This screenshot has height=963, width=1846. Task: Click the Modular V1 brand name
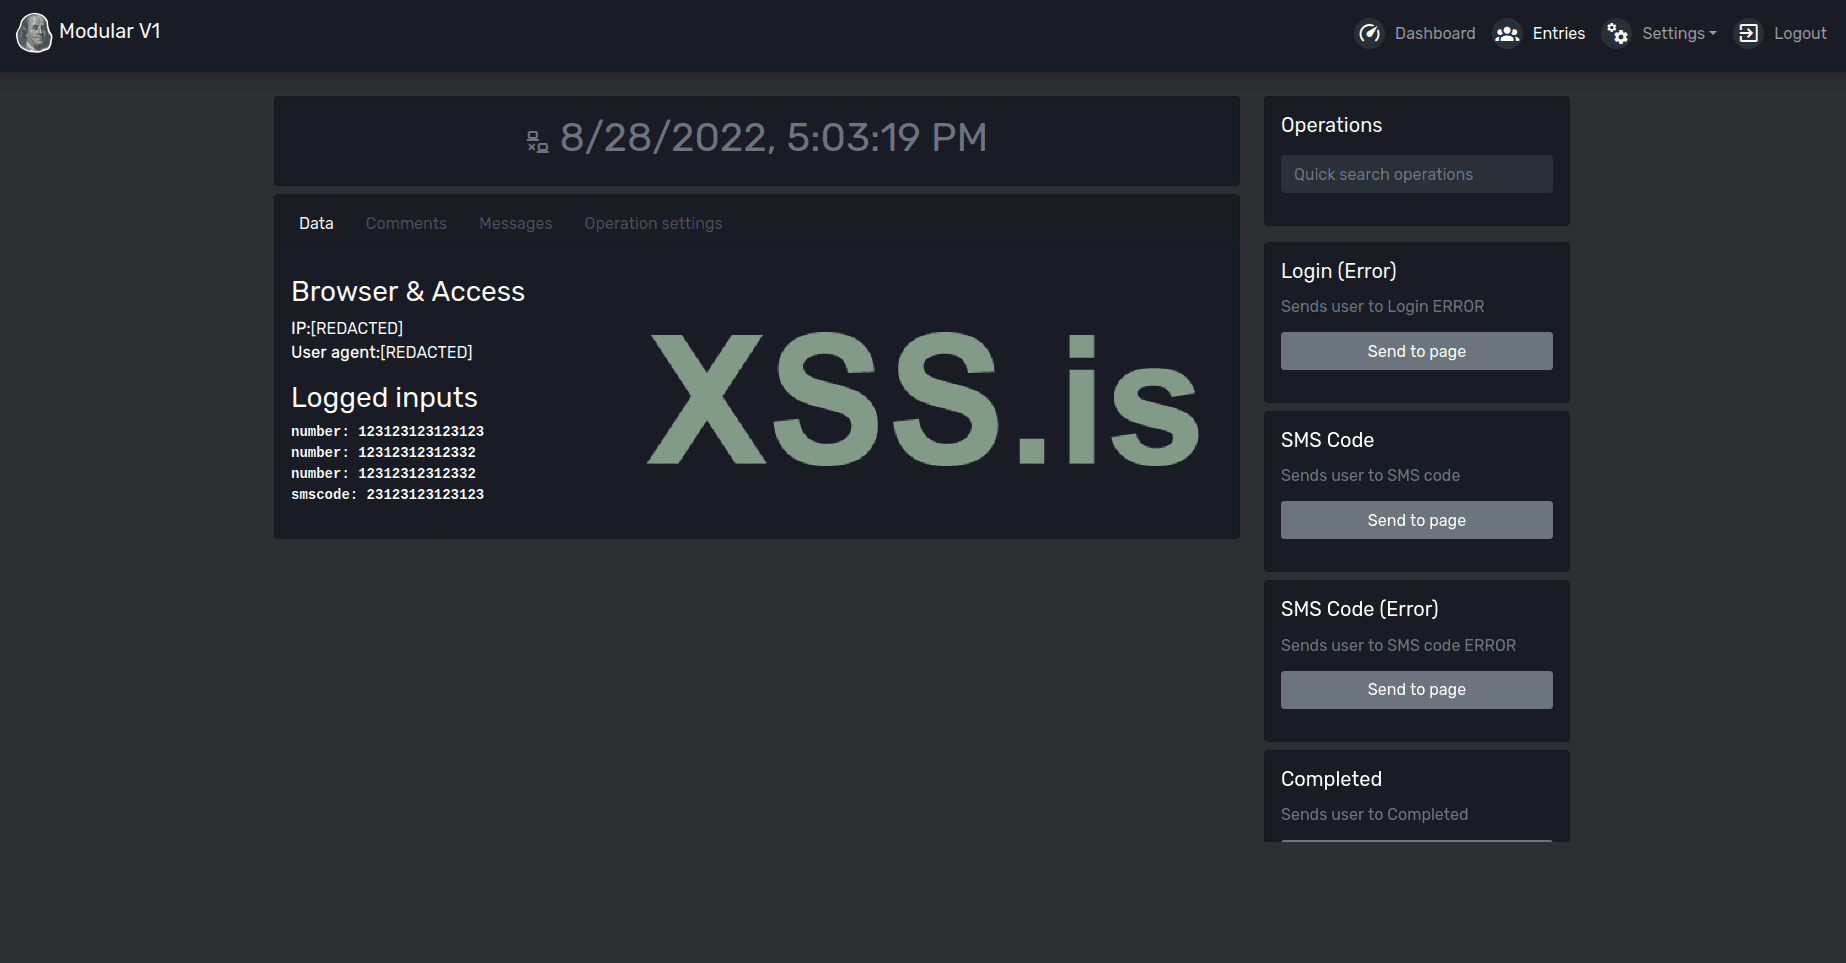(x=110, y=32)
